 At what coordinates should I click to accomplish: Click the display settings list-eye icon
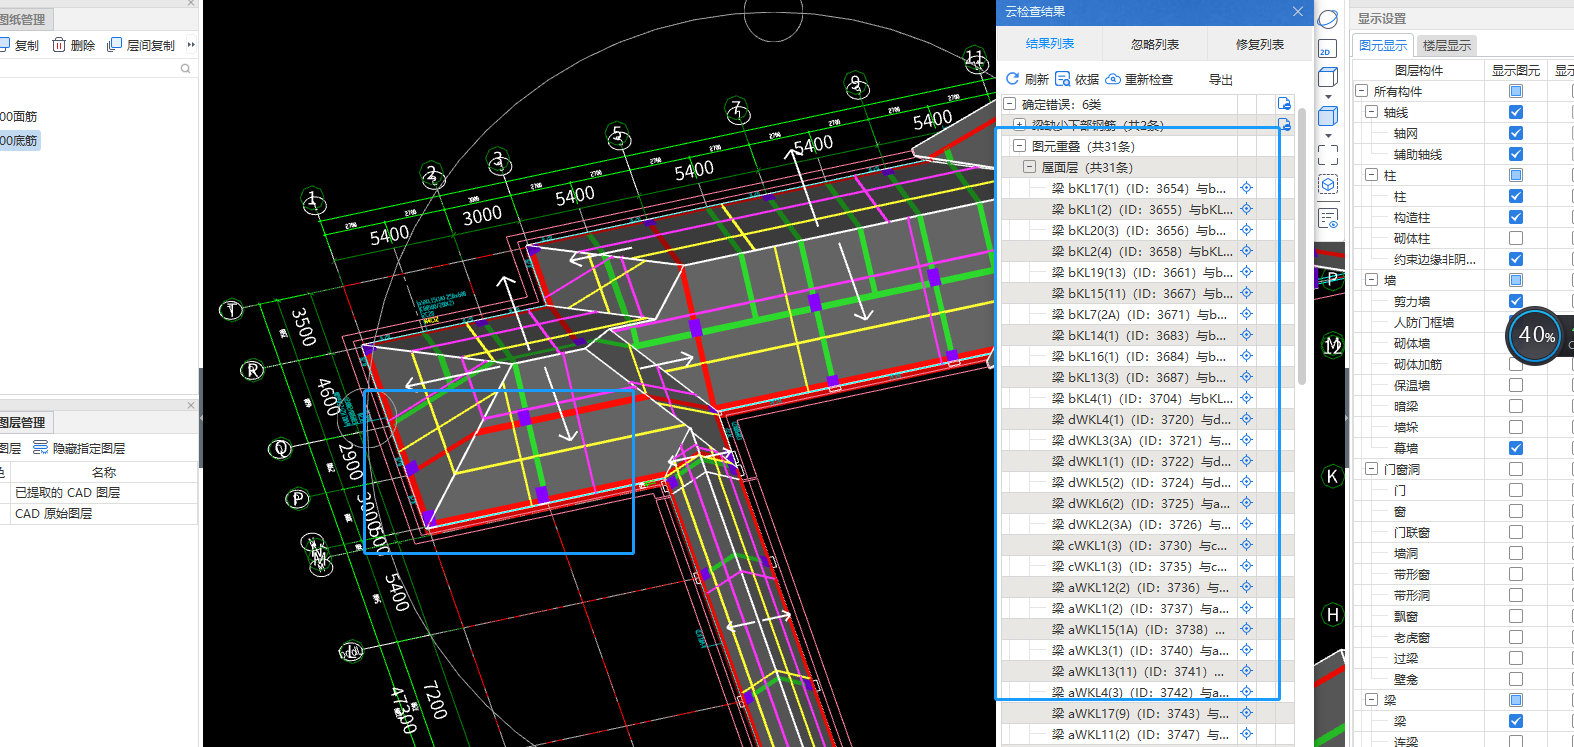(1328, 218)
